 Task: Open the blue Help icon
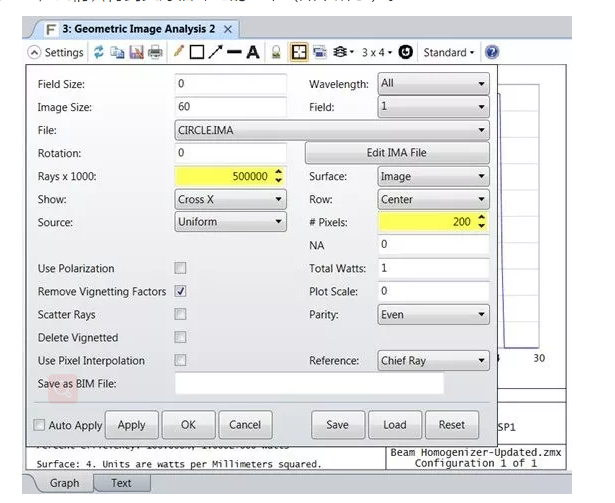click(492, 52)
